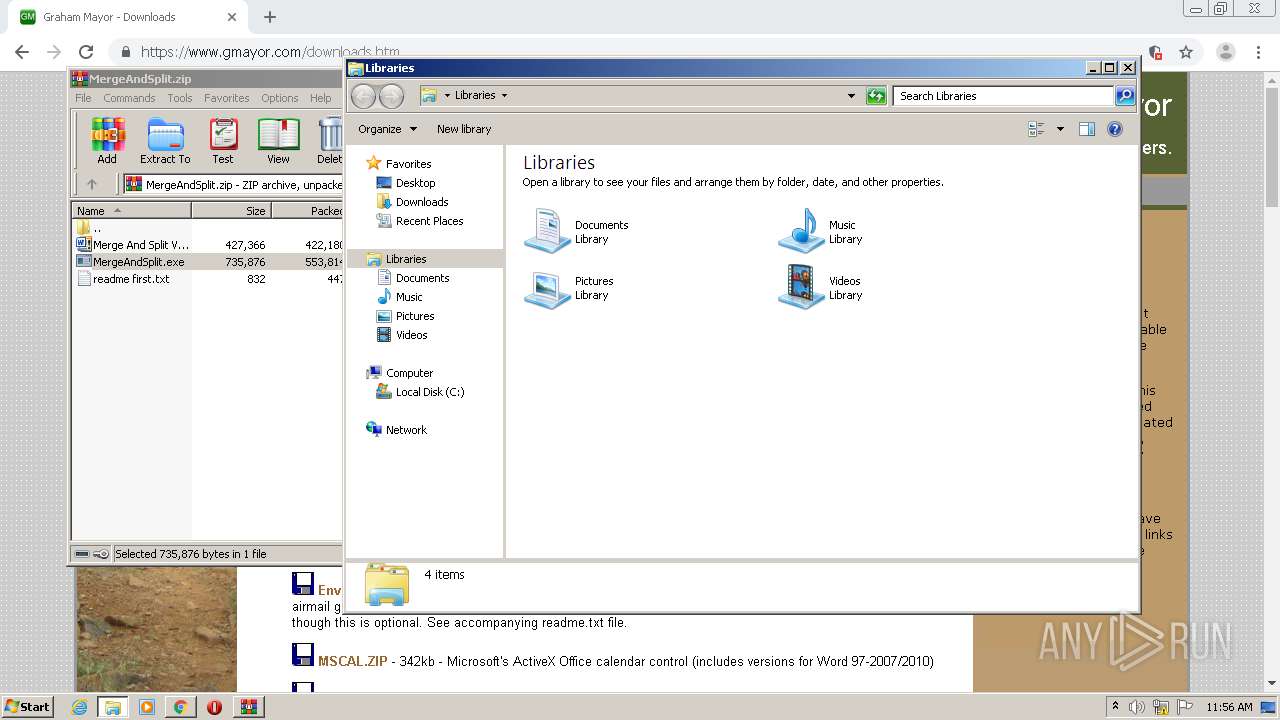The image size is (1280, 720).
Task: Open WinRAR Commands menu
Action: (x=129, y=98)
